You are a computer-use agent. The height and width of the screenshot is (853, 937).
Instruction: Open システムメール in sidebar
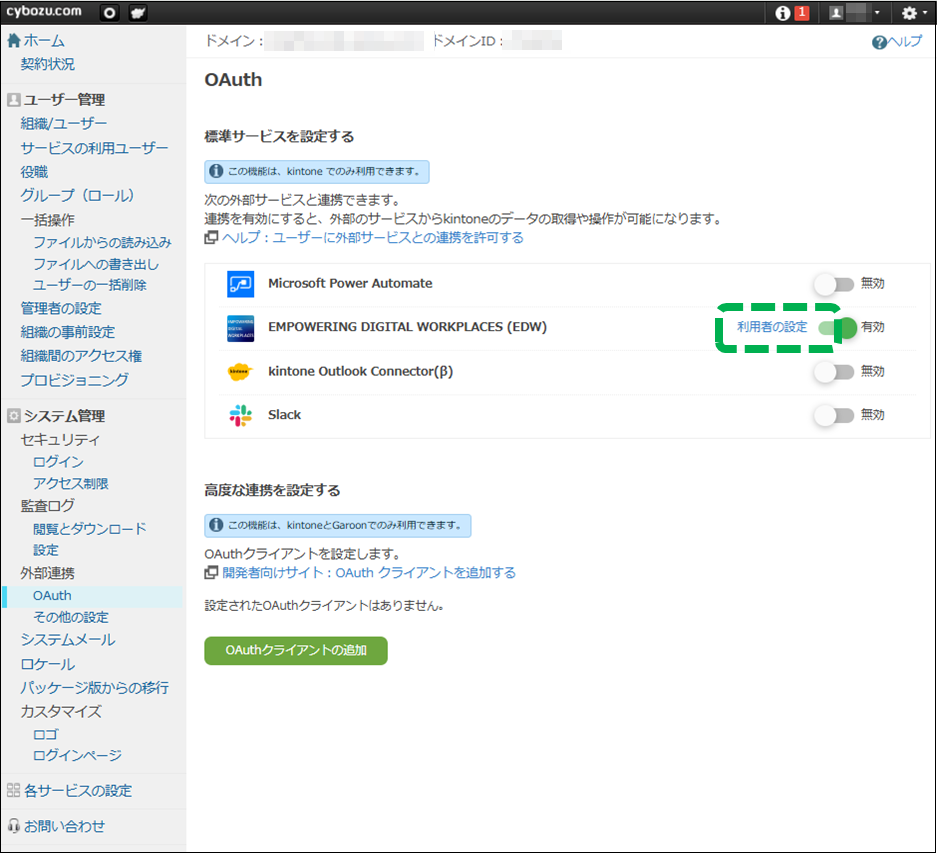pos(68,640)
